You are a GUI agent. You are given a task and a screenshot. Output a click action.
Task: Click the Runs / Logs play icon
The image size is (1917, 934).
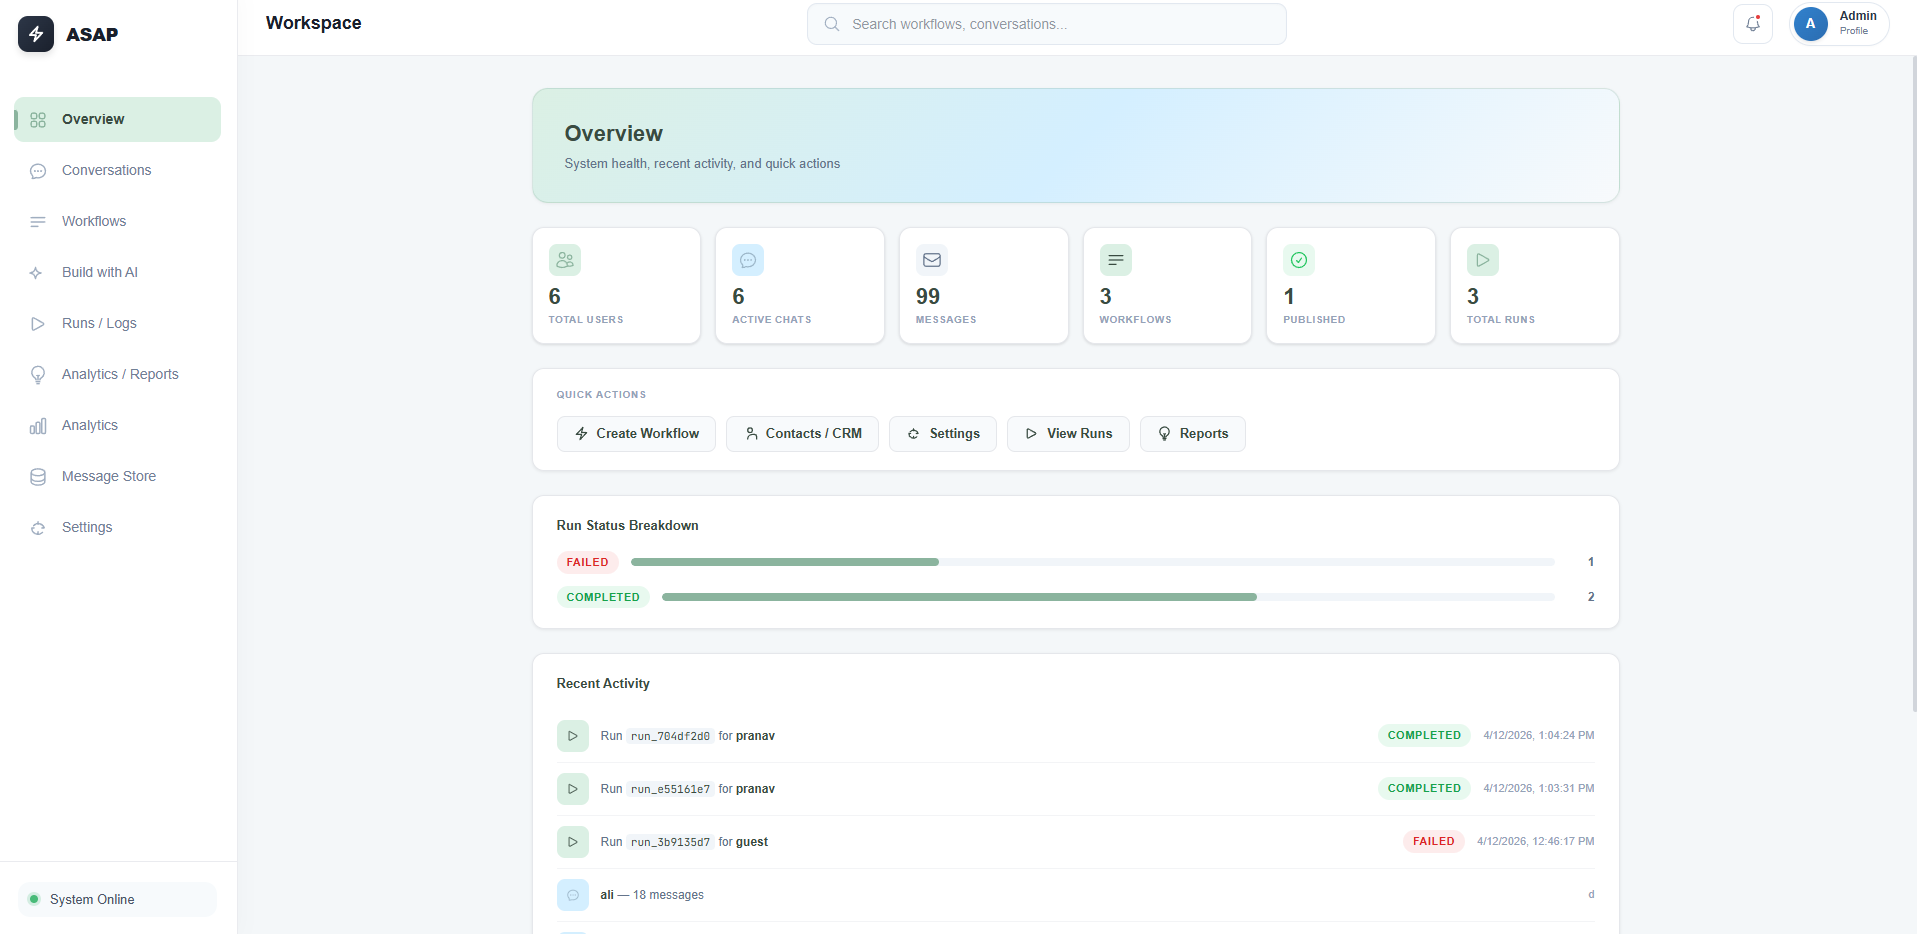coord(38,324)
